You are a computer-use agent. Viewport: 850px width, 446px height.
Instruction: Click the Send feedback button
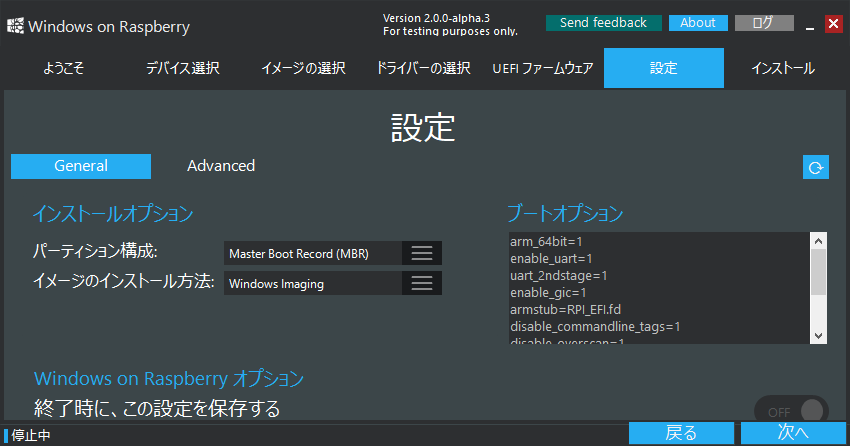click(x=603, y=23)
